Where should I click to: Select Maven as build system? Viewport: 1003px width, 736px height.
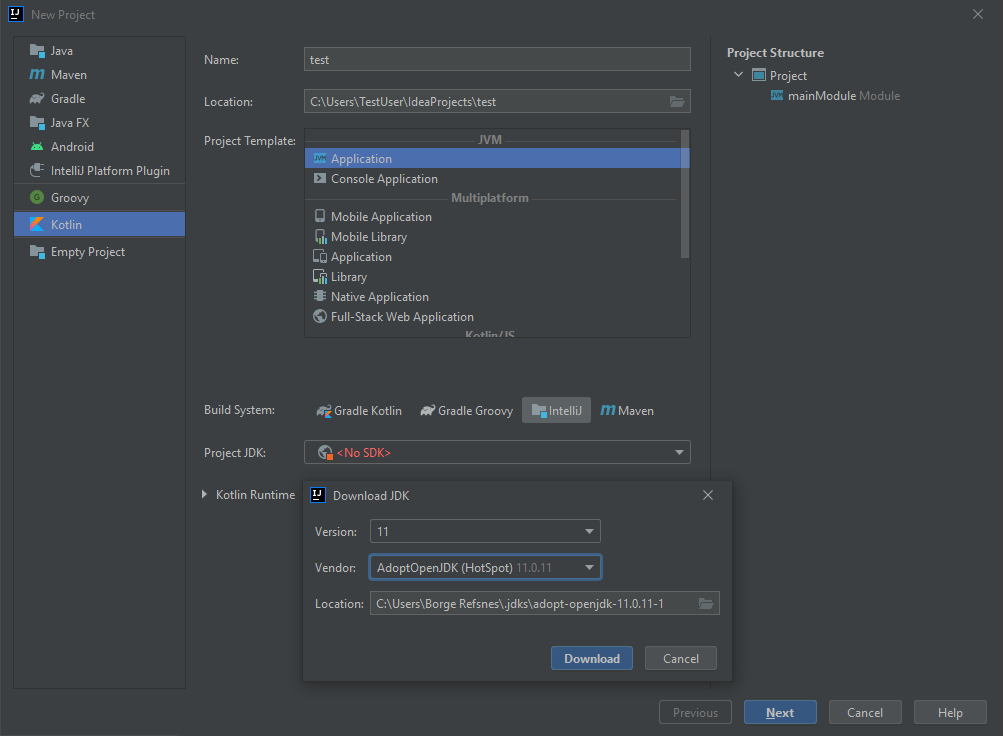click(x=627, y=411)
